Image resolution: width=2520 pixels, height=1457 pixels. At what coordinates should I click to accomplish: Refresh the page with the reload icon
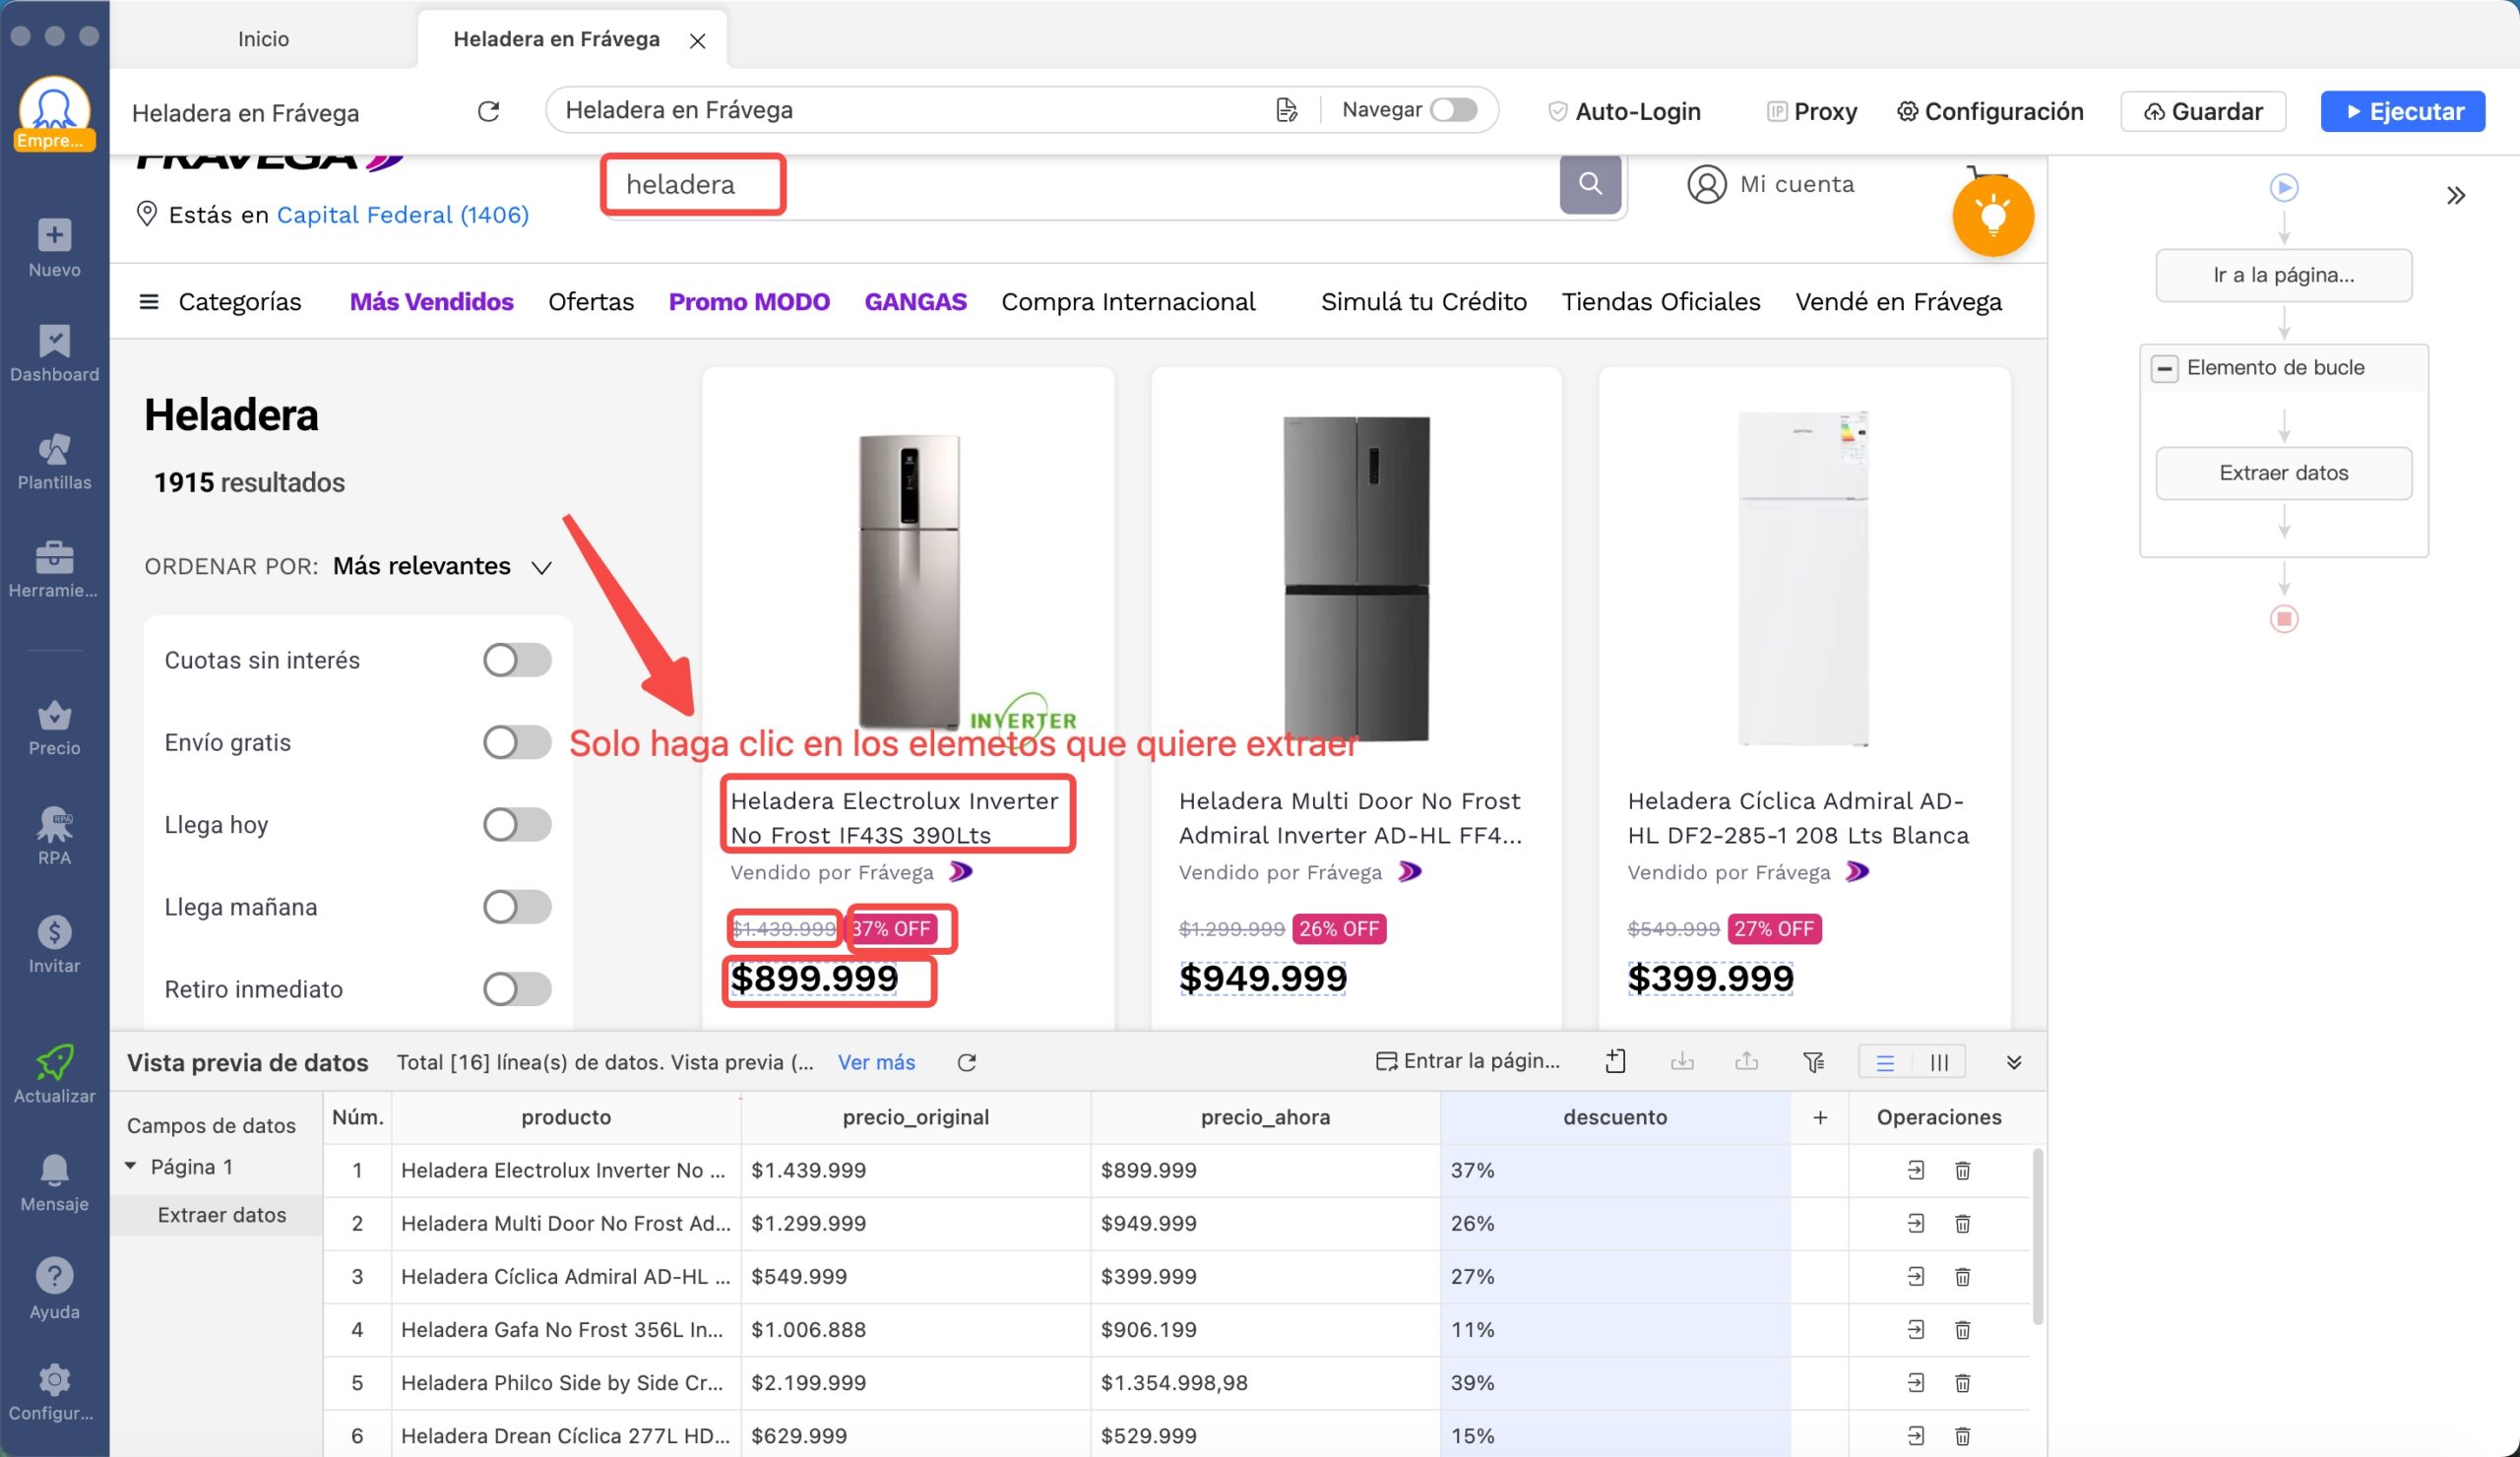pyautogui.click(x=489, y=111)
